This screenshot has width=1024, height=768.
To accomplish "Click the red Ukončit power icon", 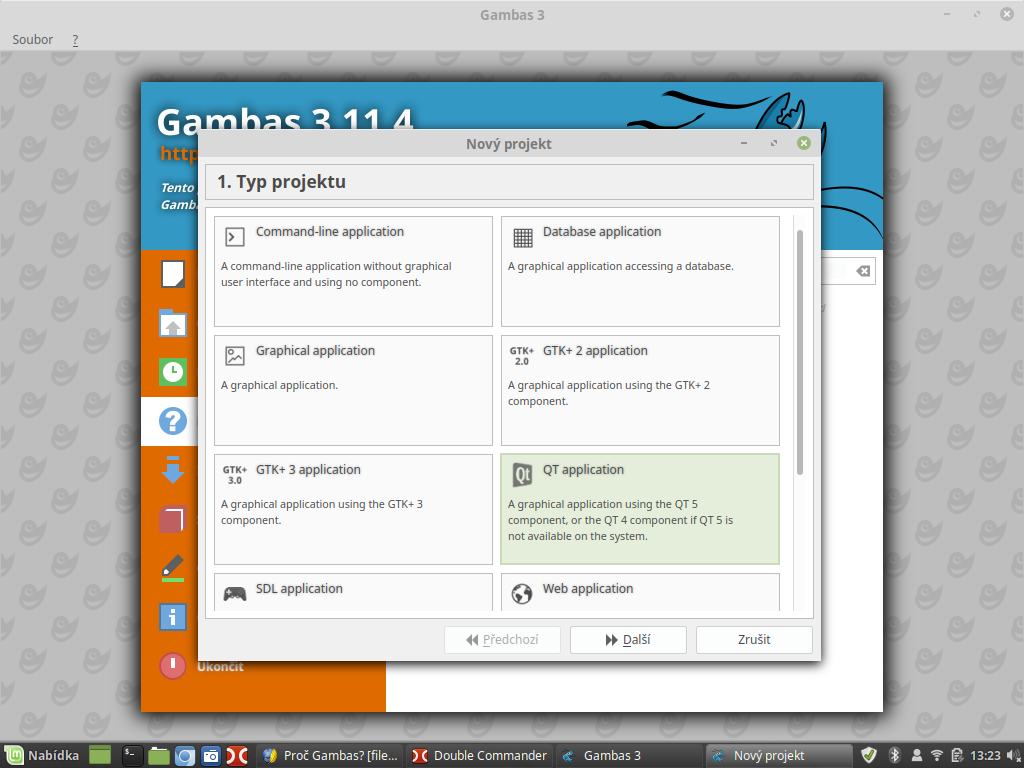I will [x=173, y=665].
